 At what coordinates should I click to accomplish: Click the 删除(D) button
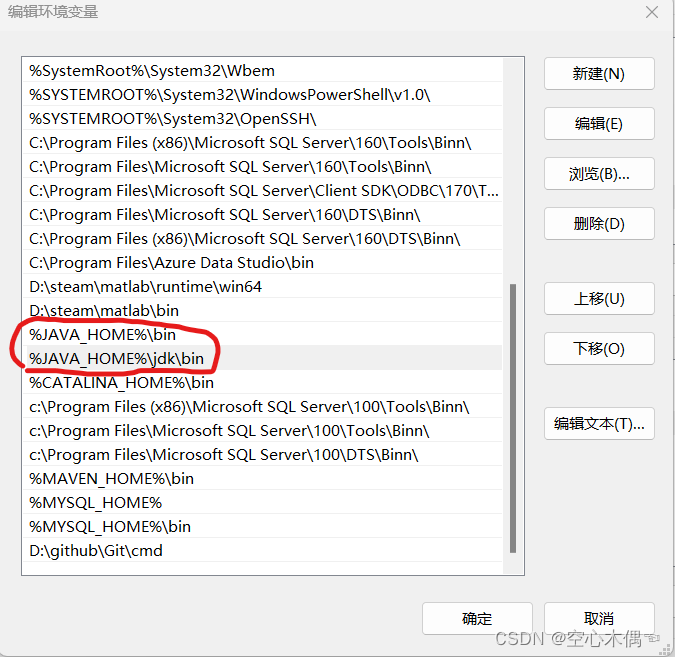click(x=598, y=224)
